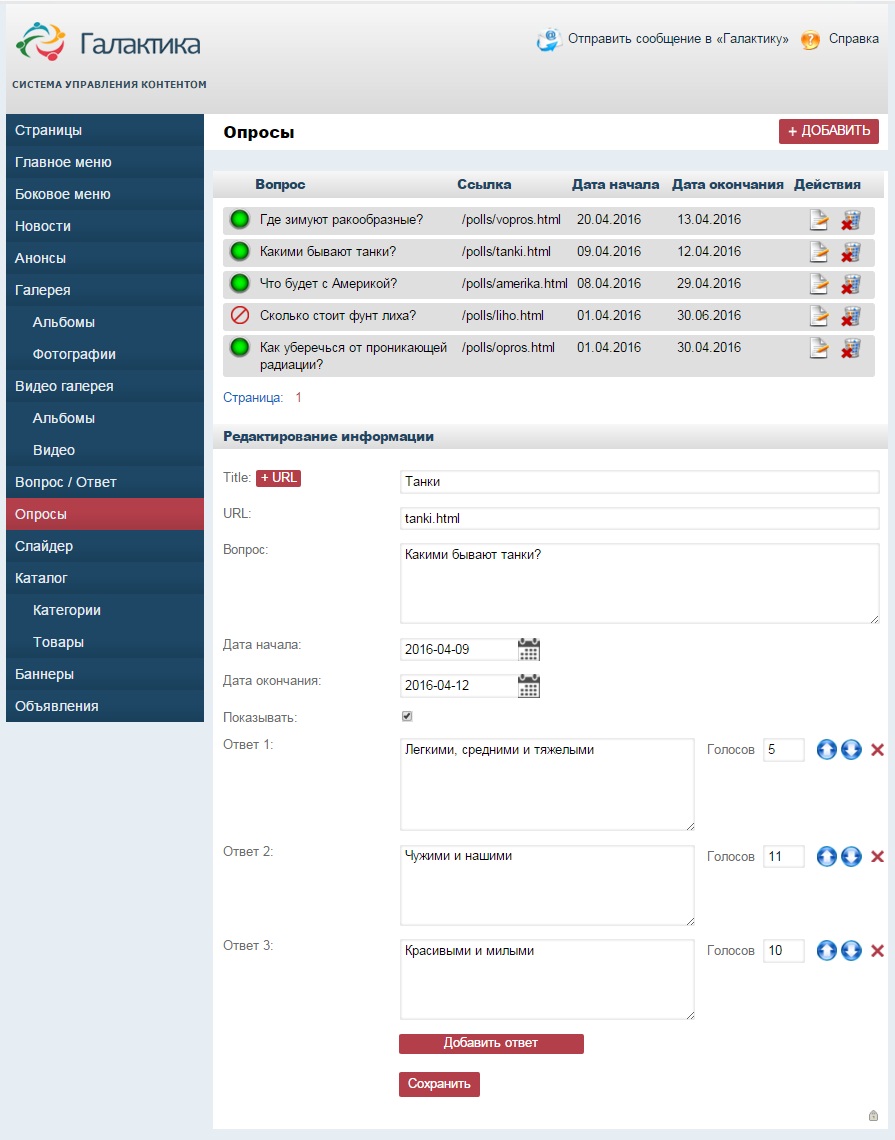Edit the poll 'Где зимуют ракообразные?'

click(x=819, y=220)
